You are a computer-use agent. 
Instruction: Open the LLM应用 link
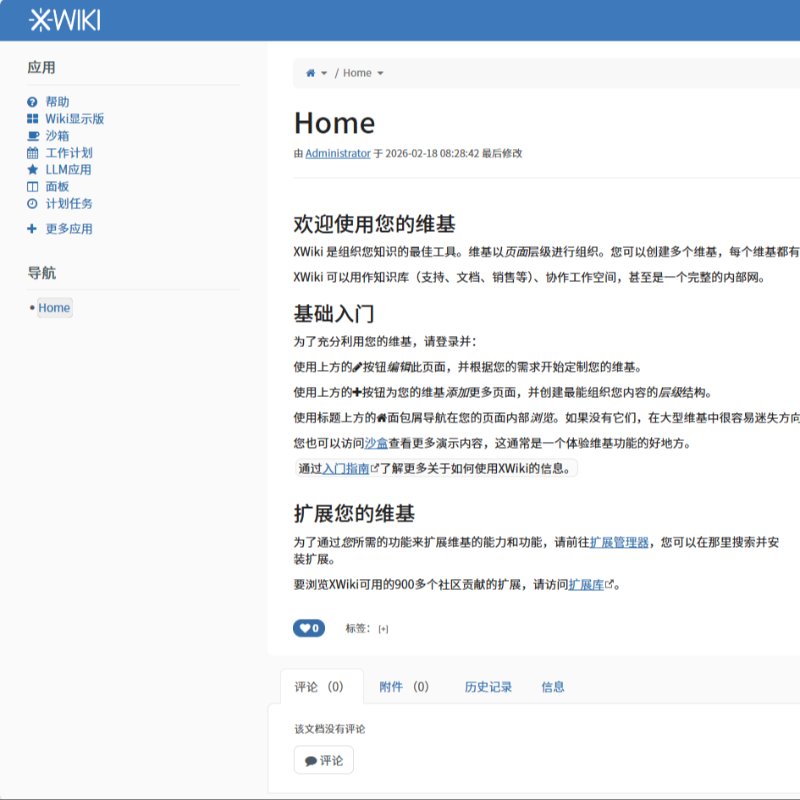click(x=68, y=169)
